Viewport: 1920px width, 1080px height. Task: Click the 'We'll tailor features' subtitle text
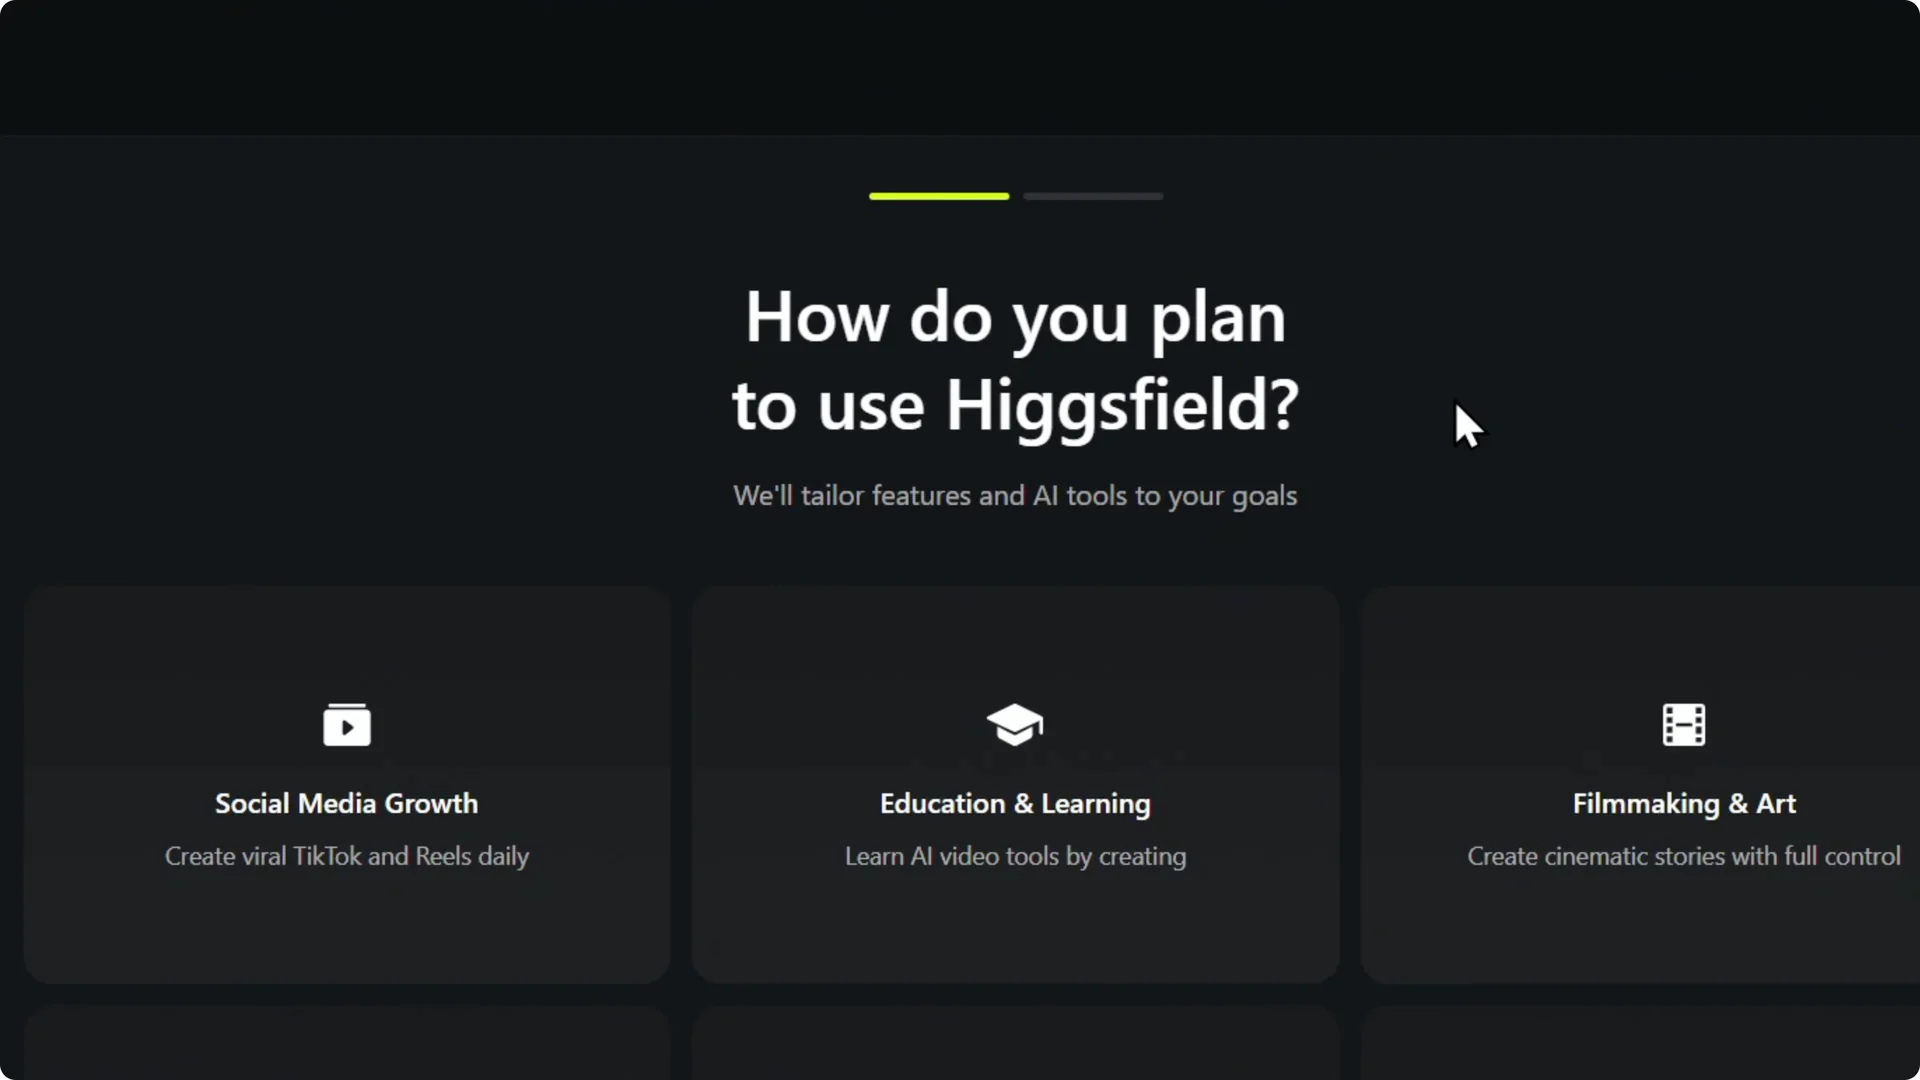click(1015, 495)
